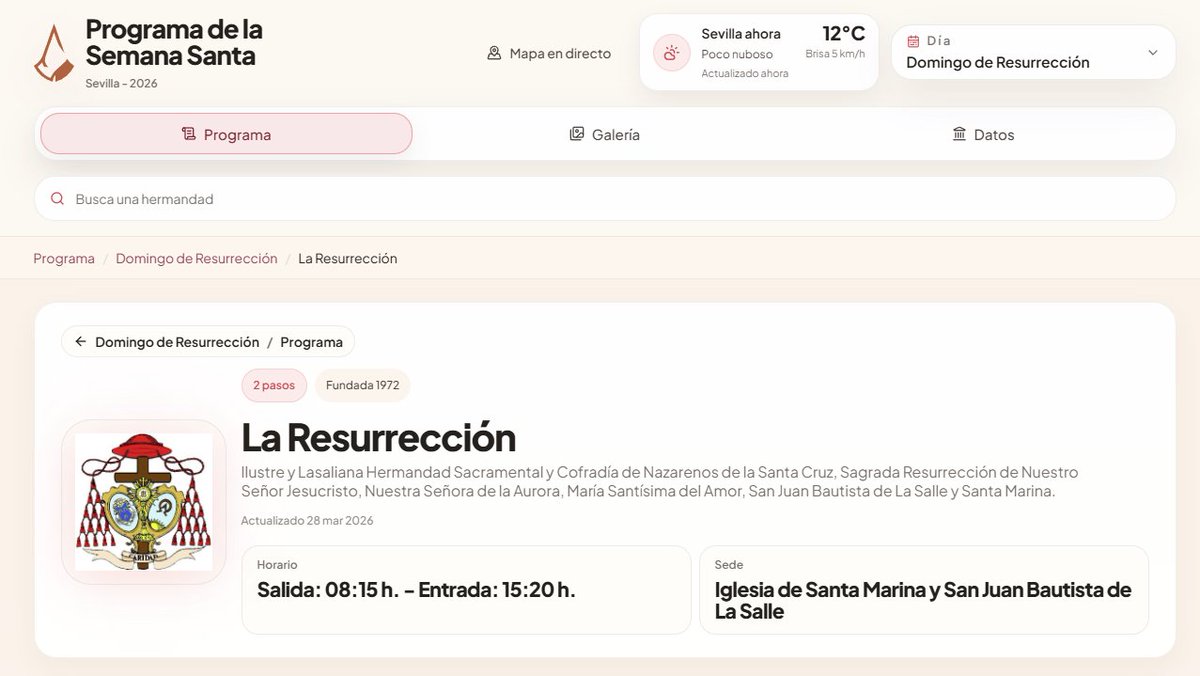This screenshot has height=676, width=1200.
Task: Click the Programa de la Semana Santa title
Action: (x=175, y=42)
